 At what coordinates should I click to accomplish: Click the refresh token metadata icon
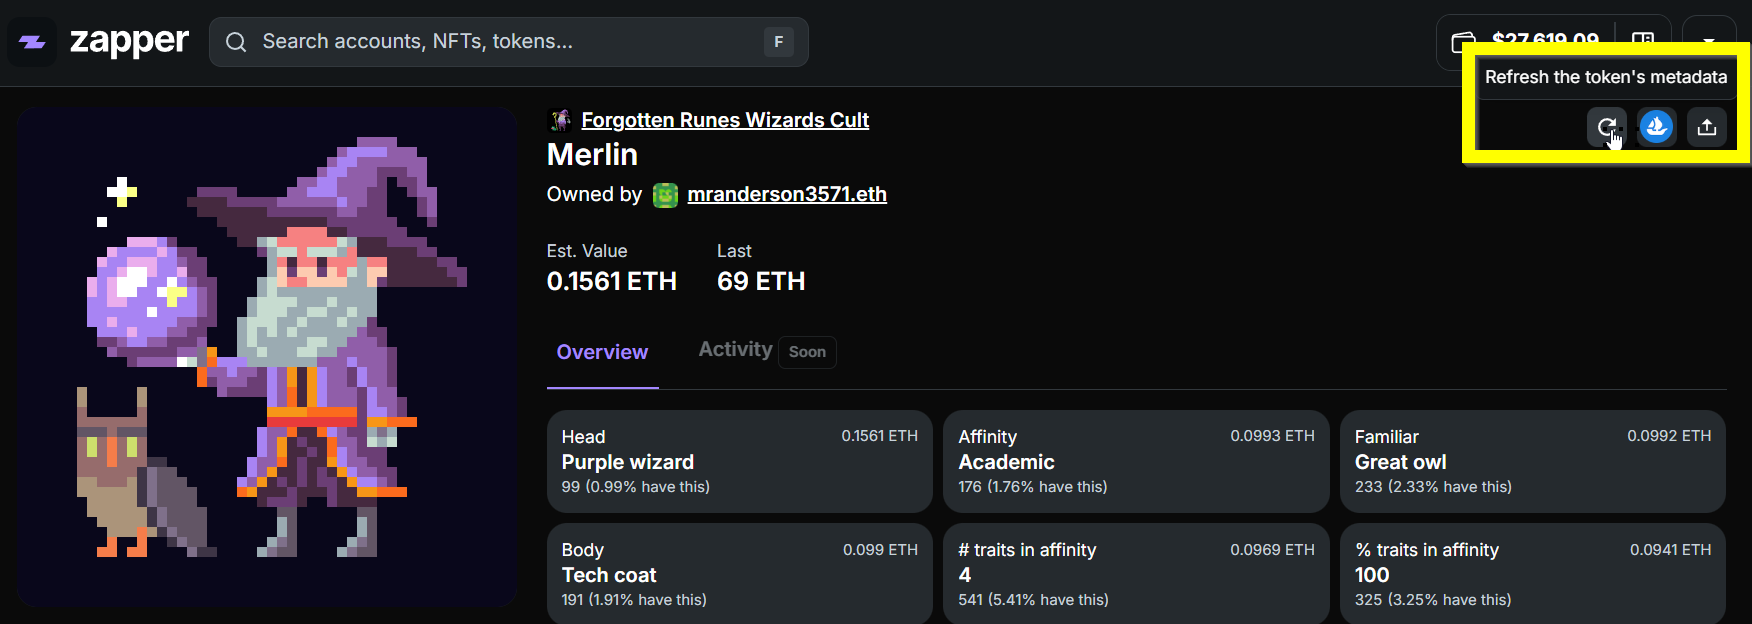(1606, 127)
